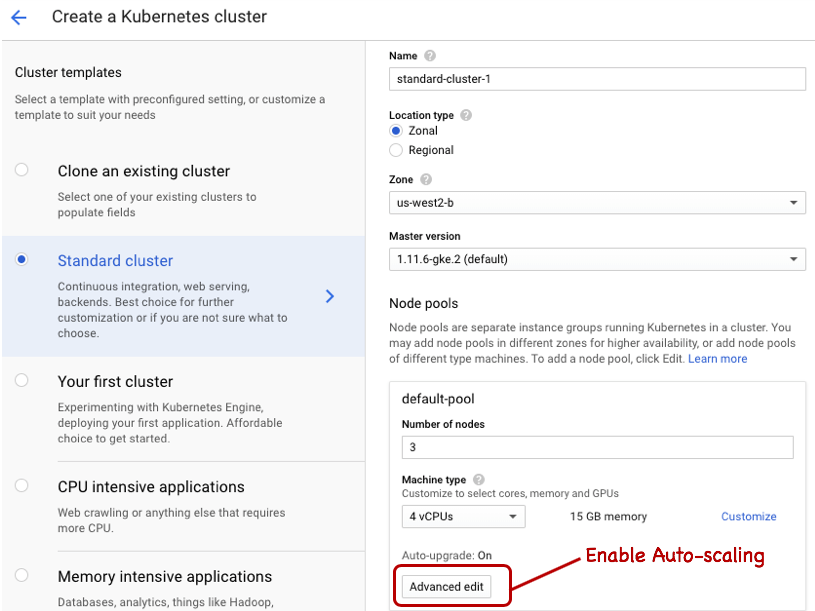This screenshot has height=611, width=815.
Task: Select Your first cluster radio
Action: (x=21, y=380)
